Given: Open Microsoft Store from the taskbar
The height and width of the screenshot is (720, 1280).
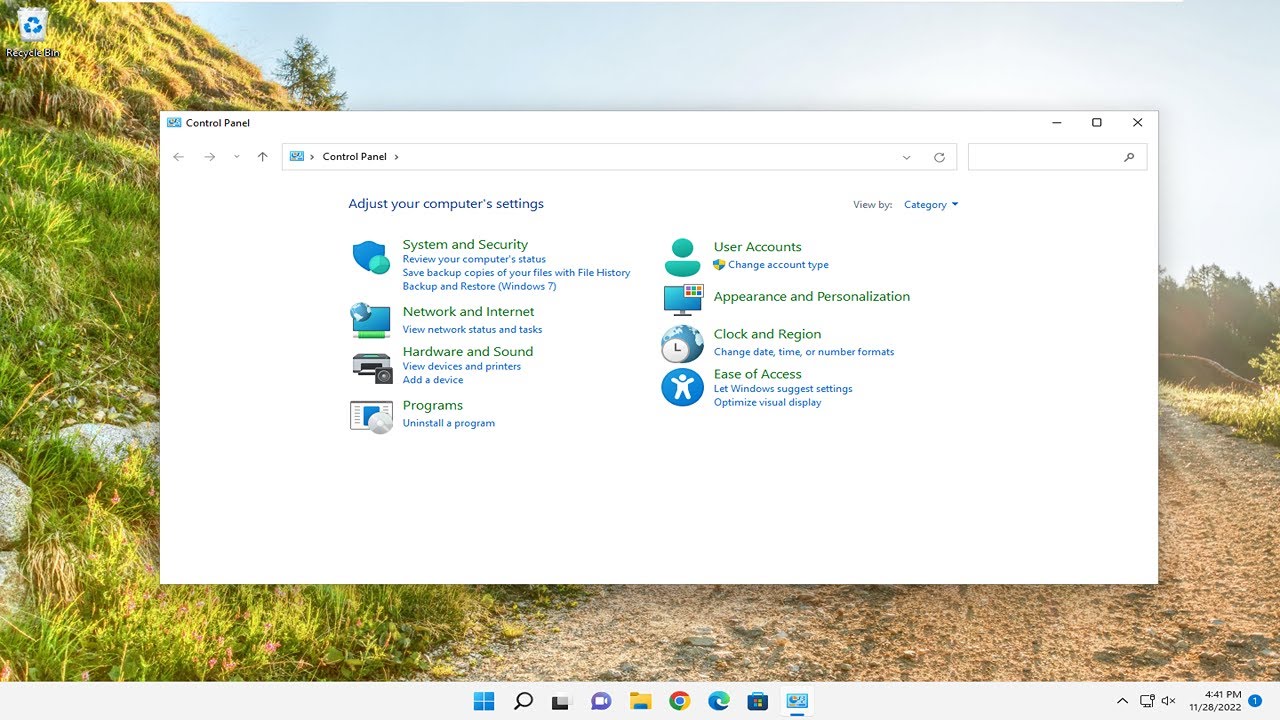Looking at the screenshot, I should click(757, 701).
